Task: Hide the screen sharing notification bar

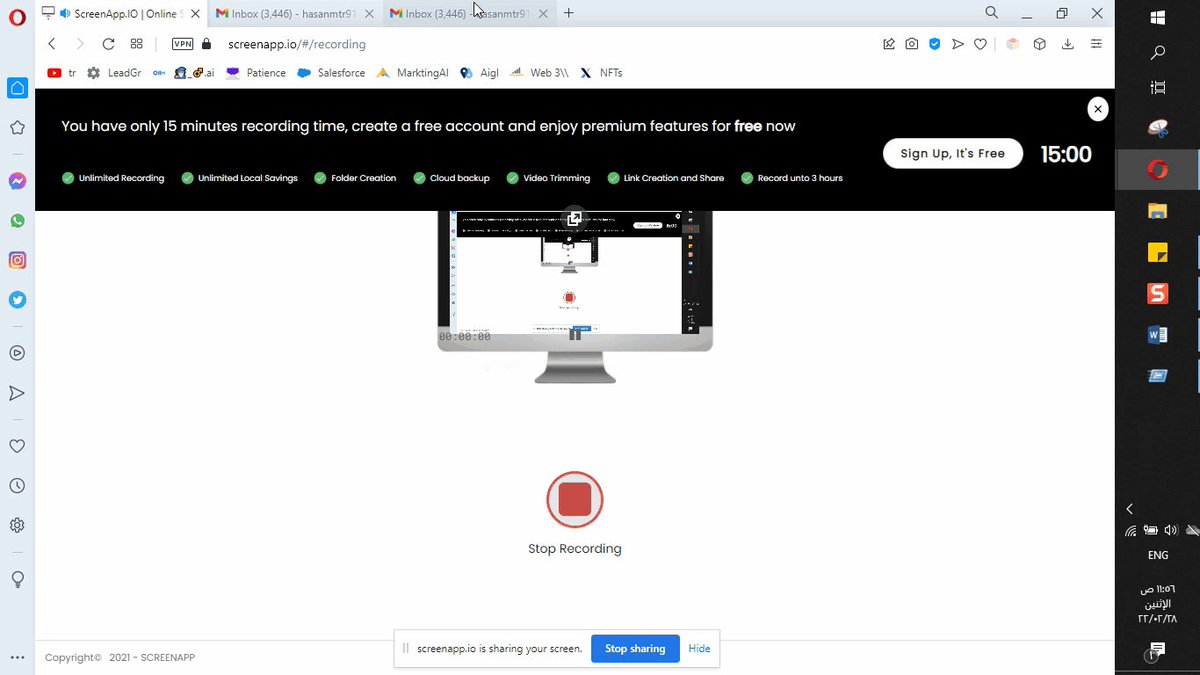Action: pos(699,648)
